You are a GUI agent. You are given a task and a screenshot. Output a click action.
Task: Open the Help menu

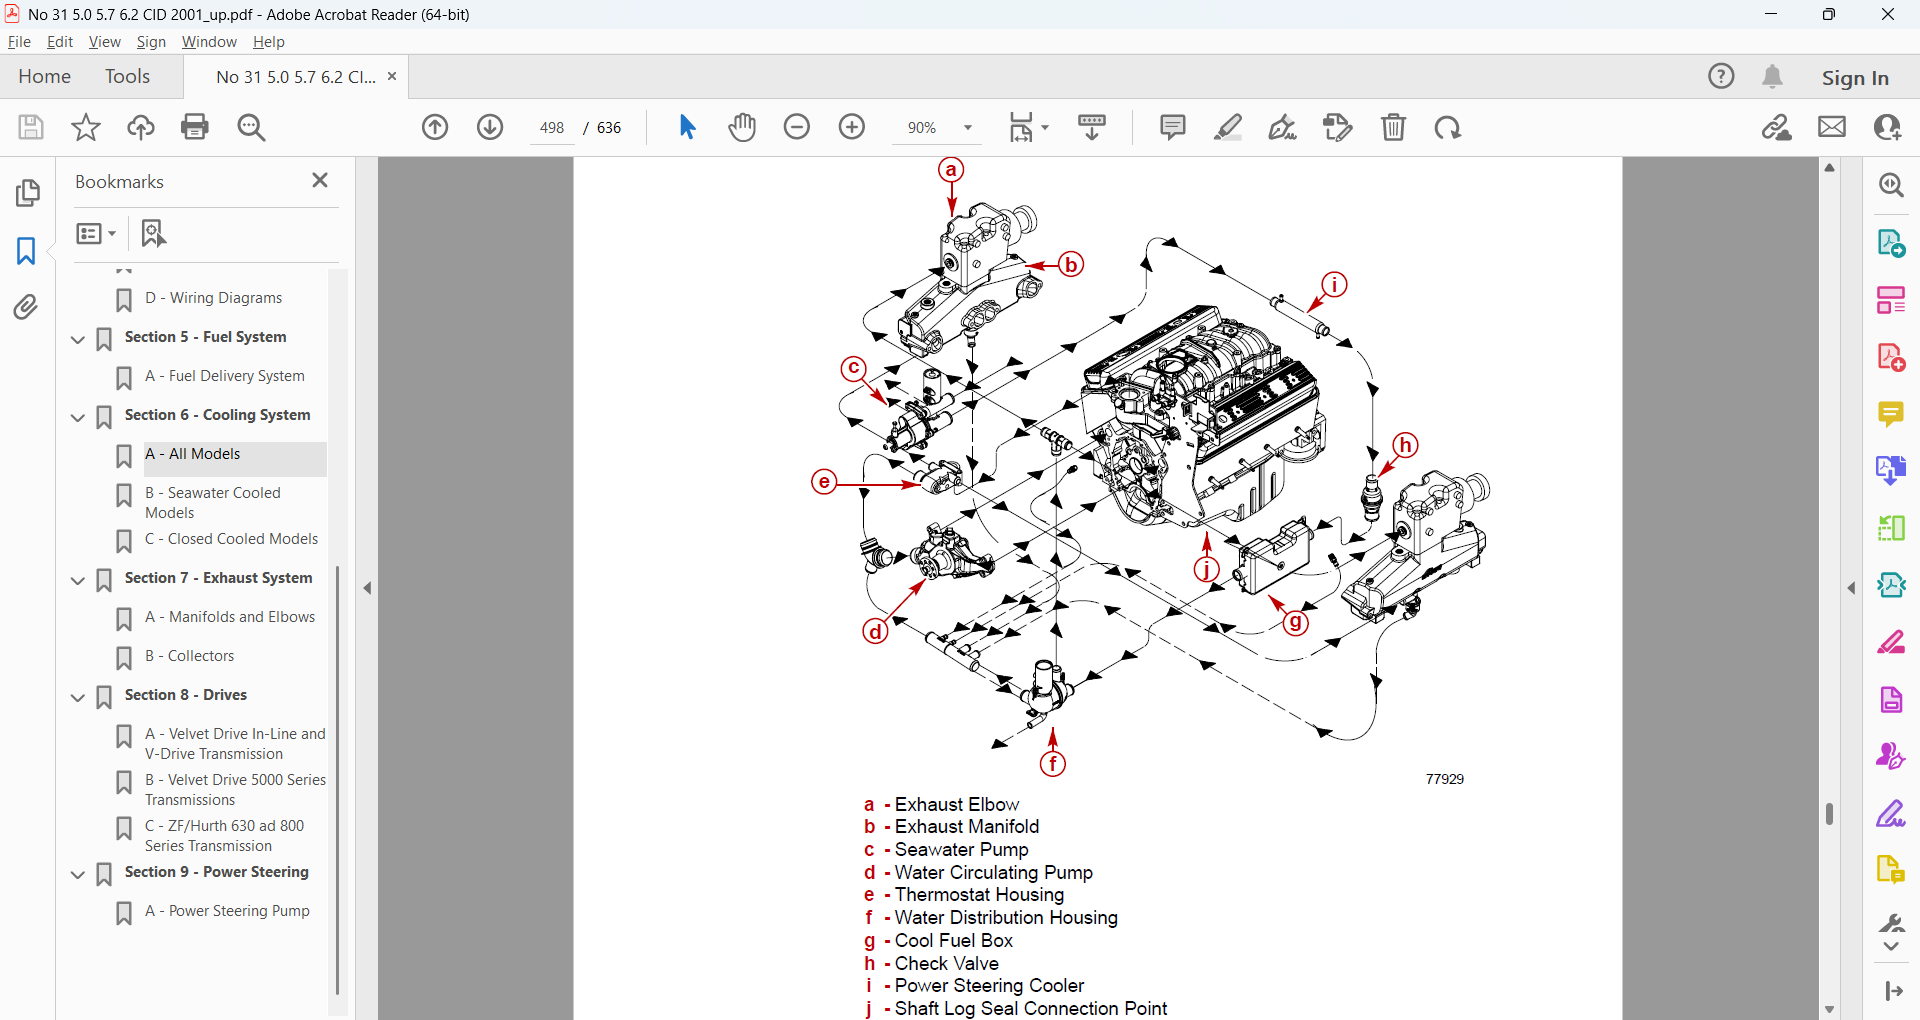click(269, 42)
